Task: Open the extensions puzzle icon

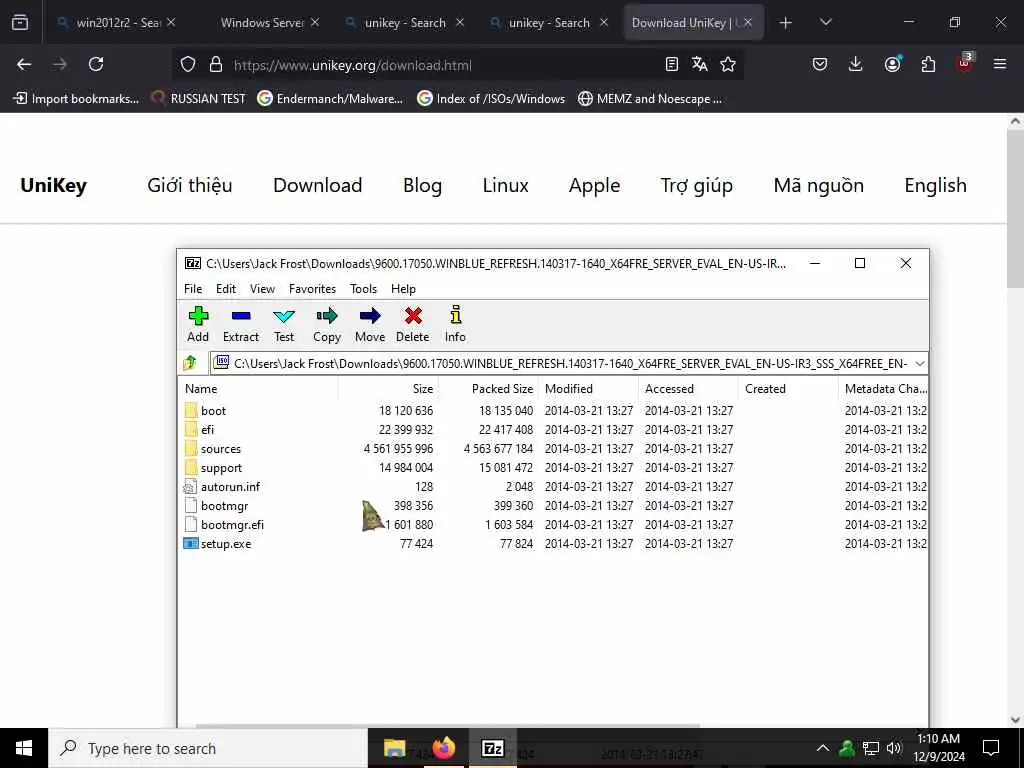Action: point(928,64)
